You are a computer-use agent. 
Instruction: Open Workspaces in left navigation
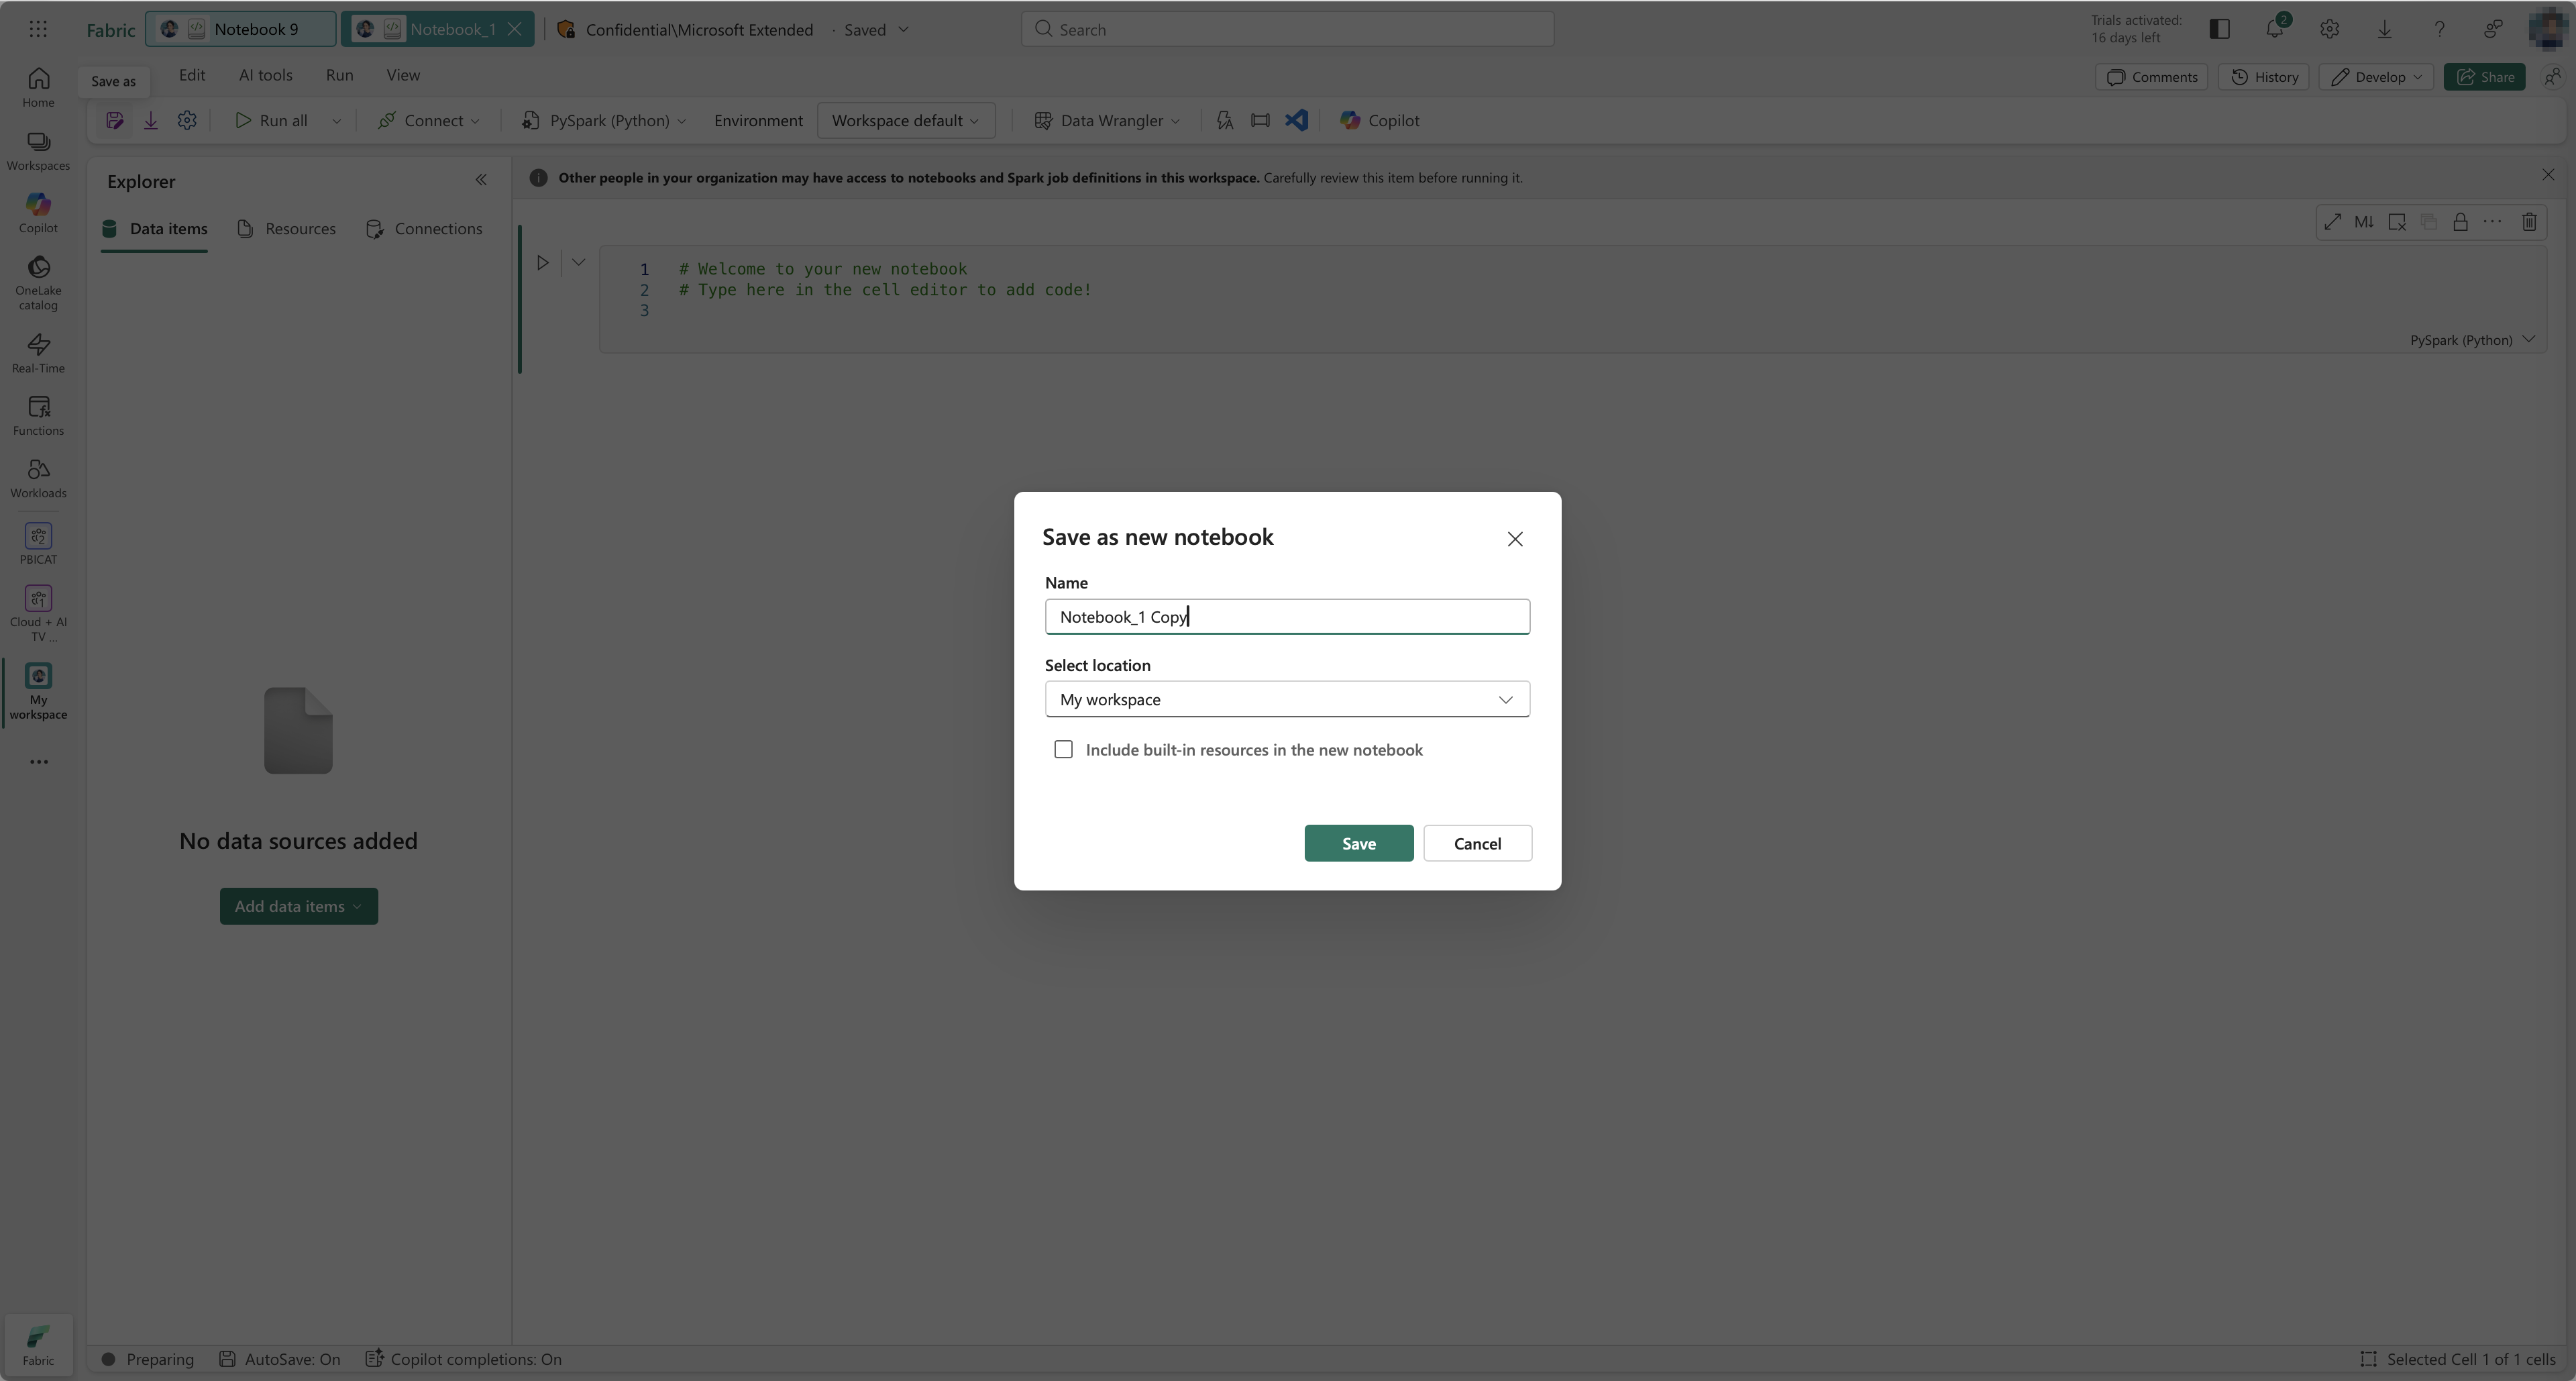pyautogui.click(x=38, y=151)
